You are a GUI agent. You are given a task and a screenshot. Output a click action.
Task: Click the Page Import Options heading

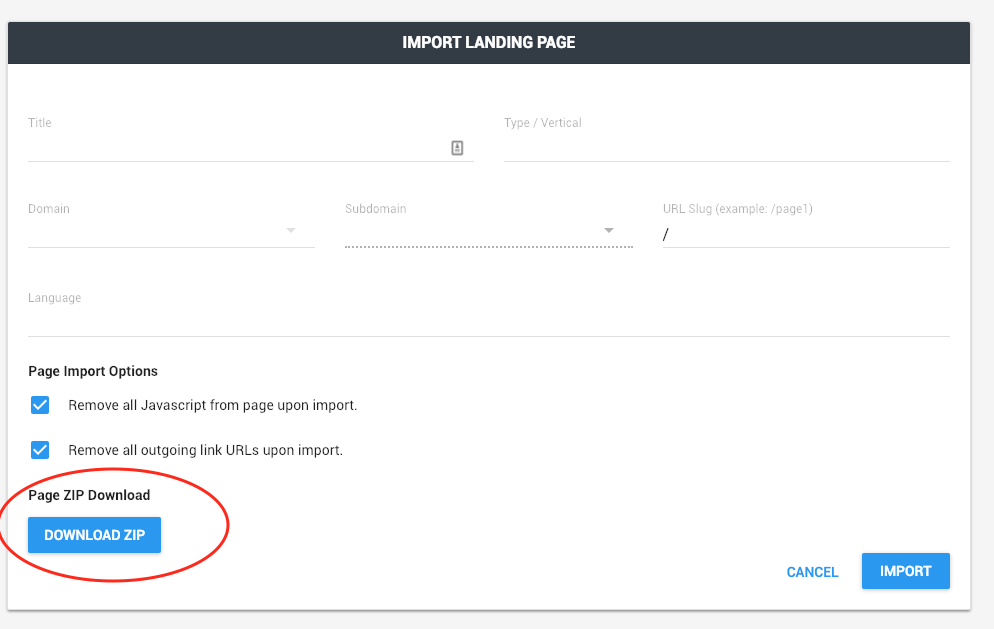point(93,371)
